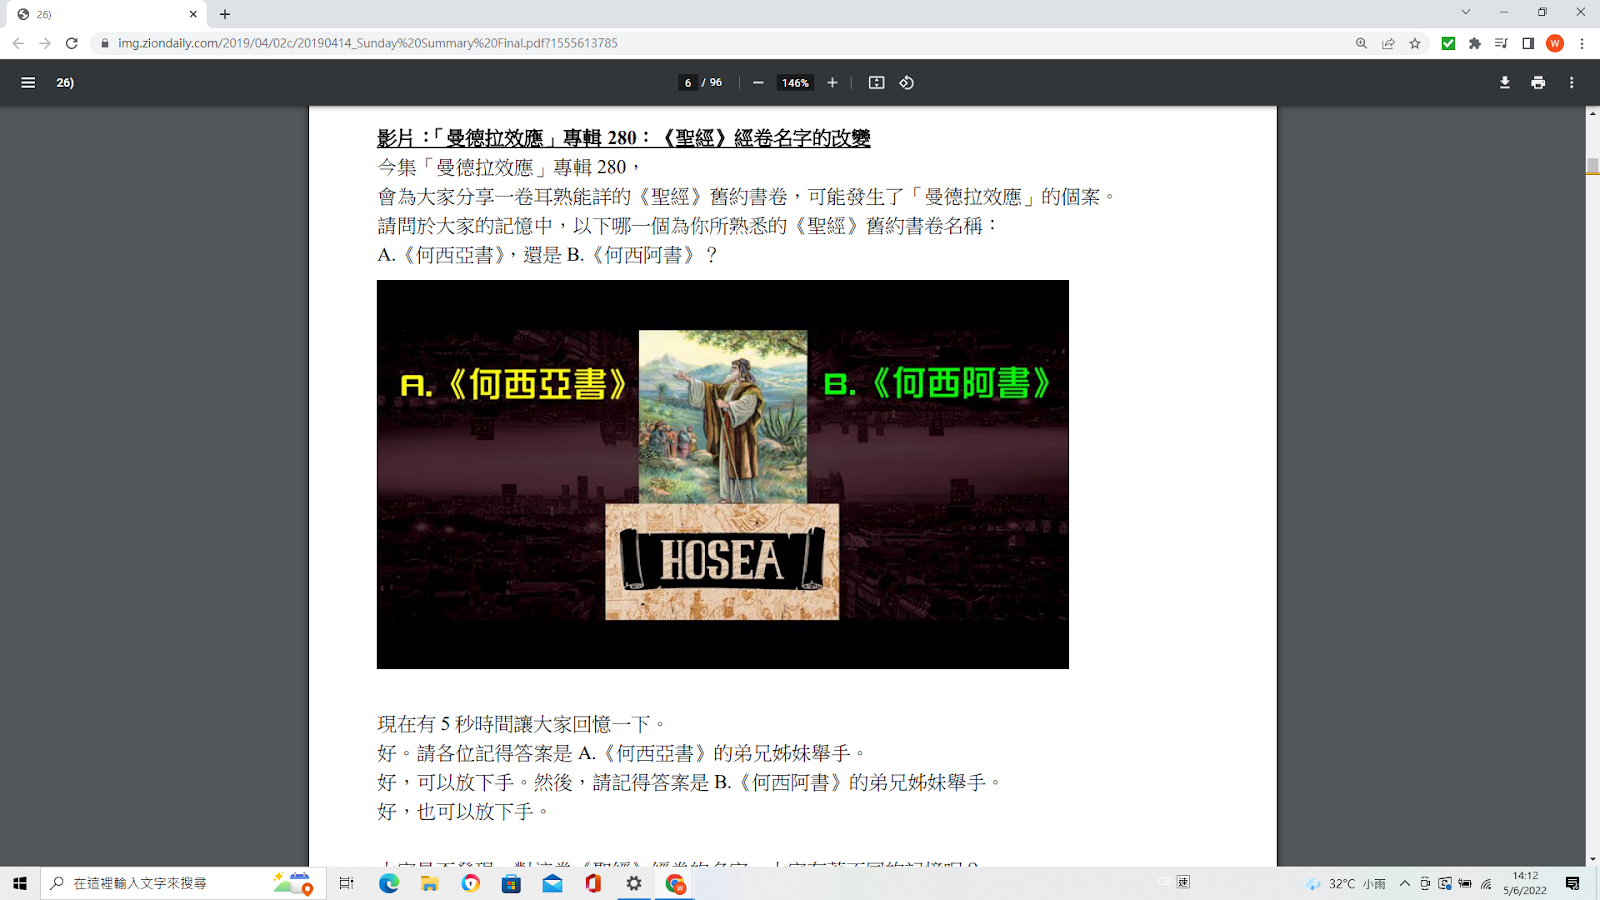This screenshot has height=900, width=1600.
Task: Open the Microsoft Store taskbar icon
Action: [511, 883]
